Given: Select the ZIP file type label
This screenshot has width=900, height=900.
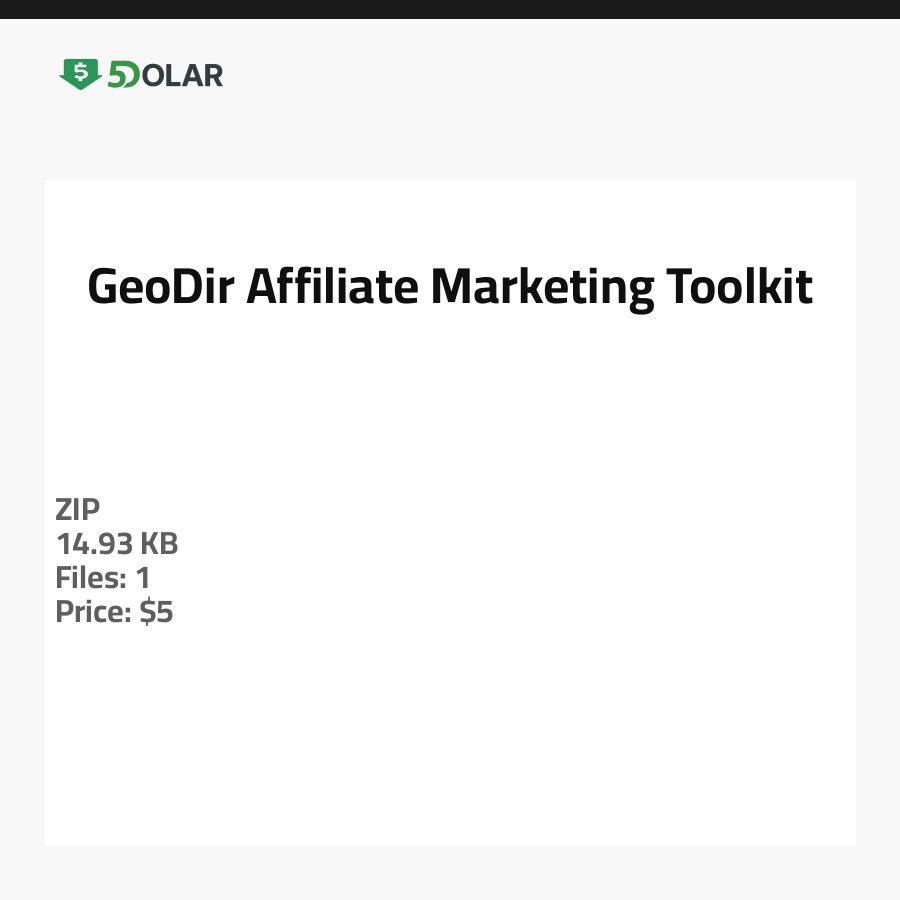Looking at the screenshot, I should 78,510.
